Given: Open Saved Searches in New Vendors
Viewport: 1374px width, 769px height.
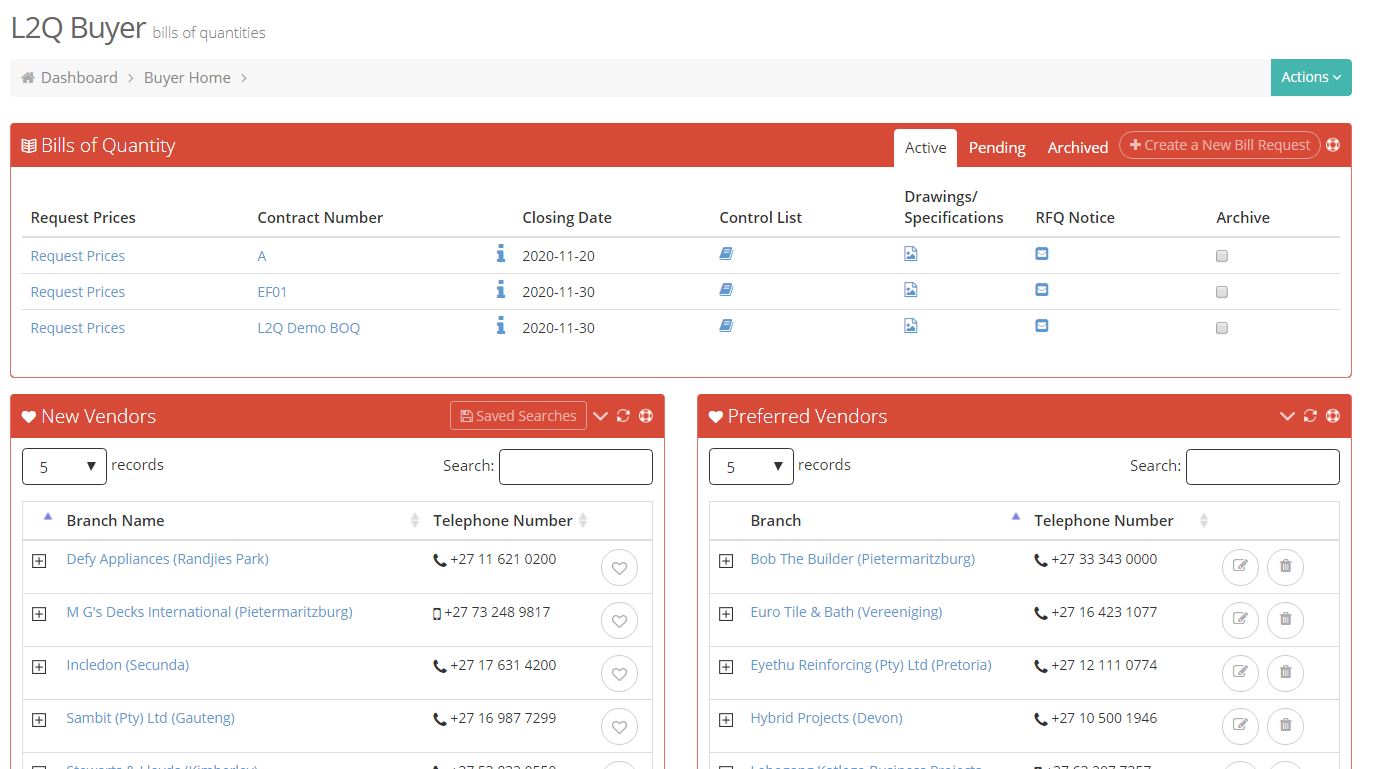Looking at the screenshot, I should [518, 416].
